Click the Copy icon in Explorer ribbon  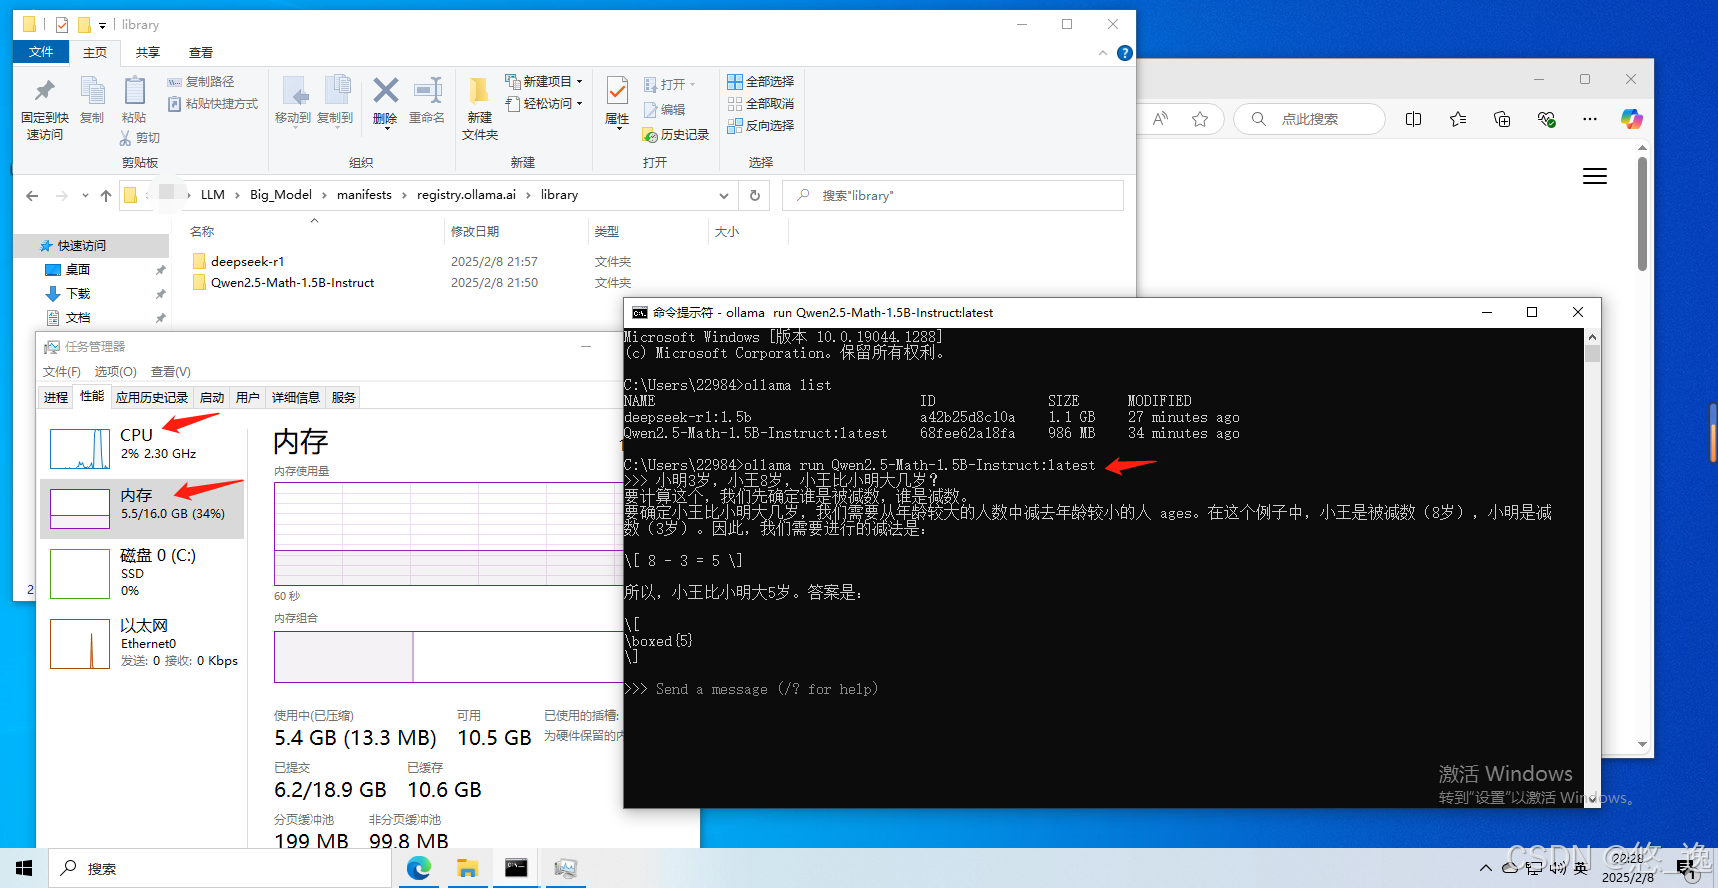pyautogui.click(x=92, y=100)
